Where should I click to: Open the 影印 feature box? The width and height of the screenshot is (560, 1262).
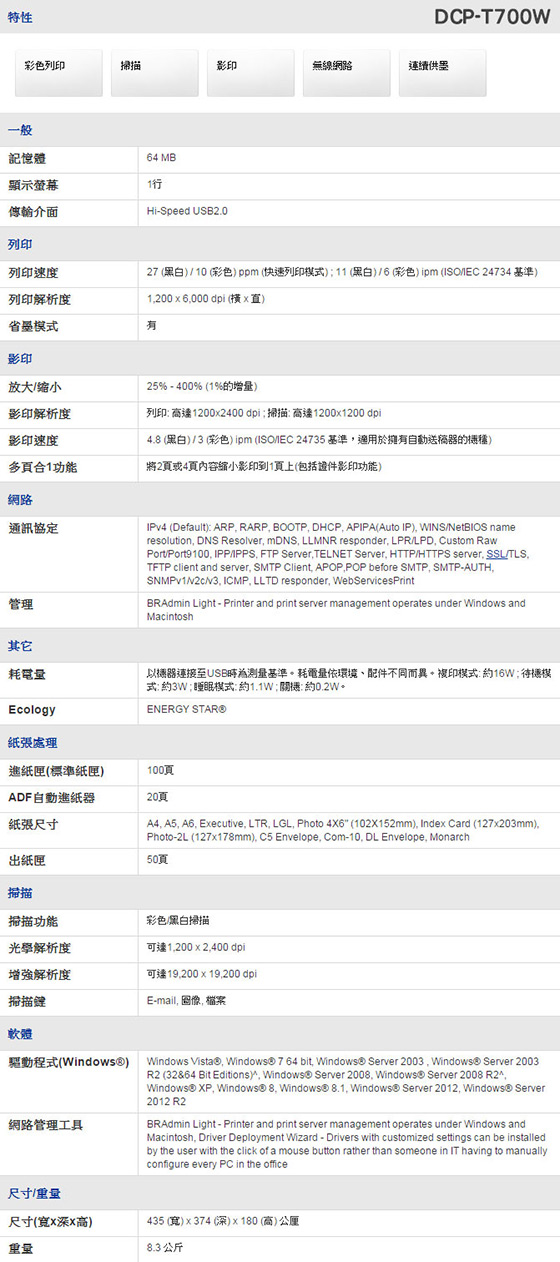pos(250,73)
